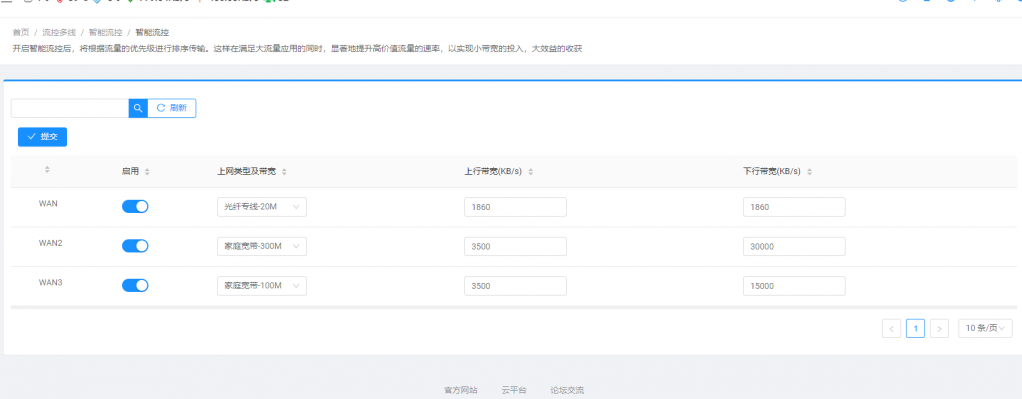Screen dimensions: 1022x399
Task: Open the 家庭宽带-100M dropdown for WAN3
Action: [x=262, y=286]
